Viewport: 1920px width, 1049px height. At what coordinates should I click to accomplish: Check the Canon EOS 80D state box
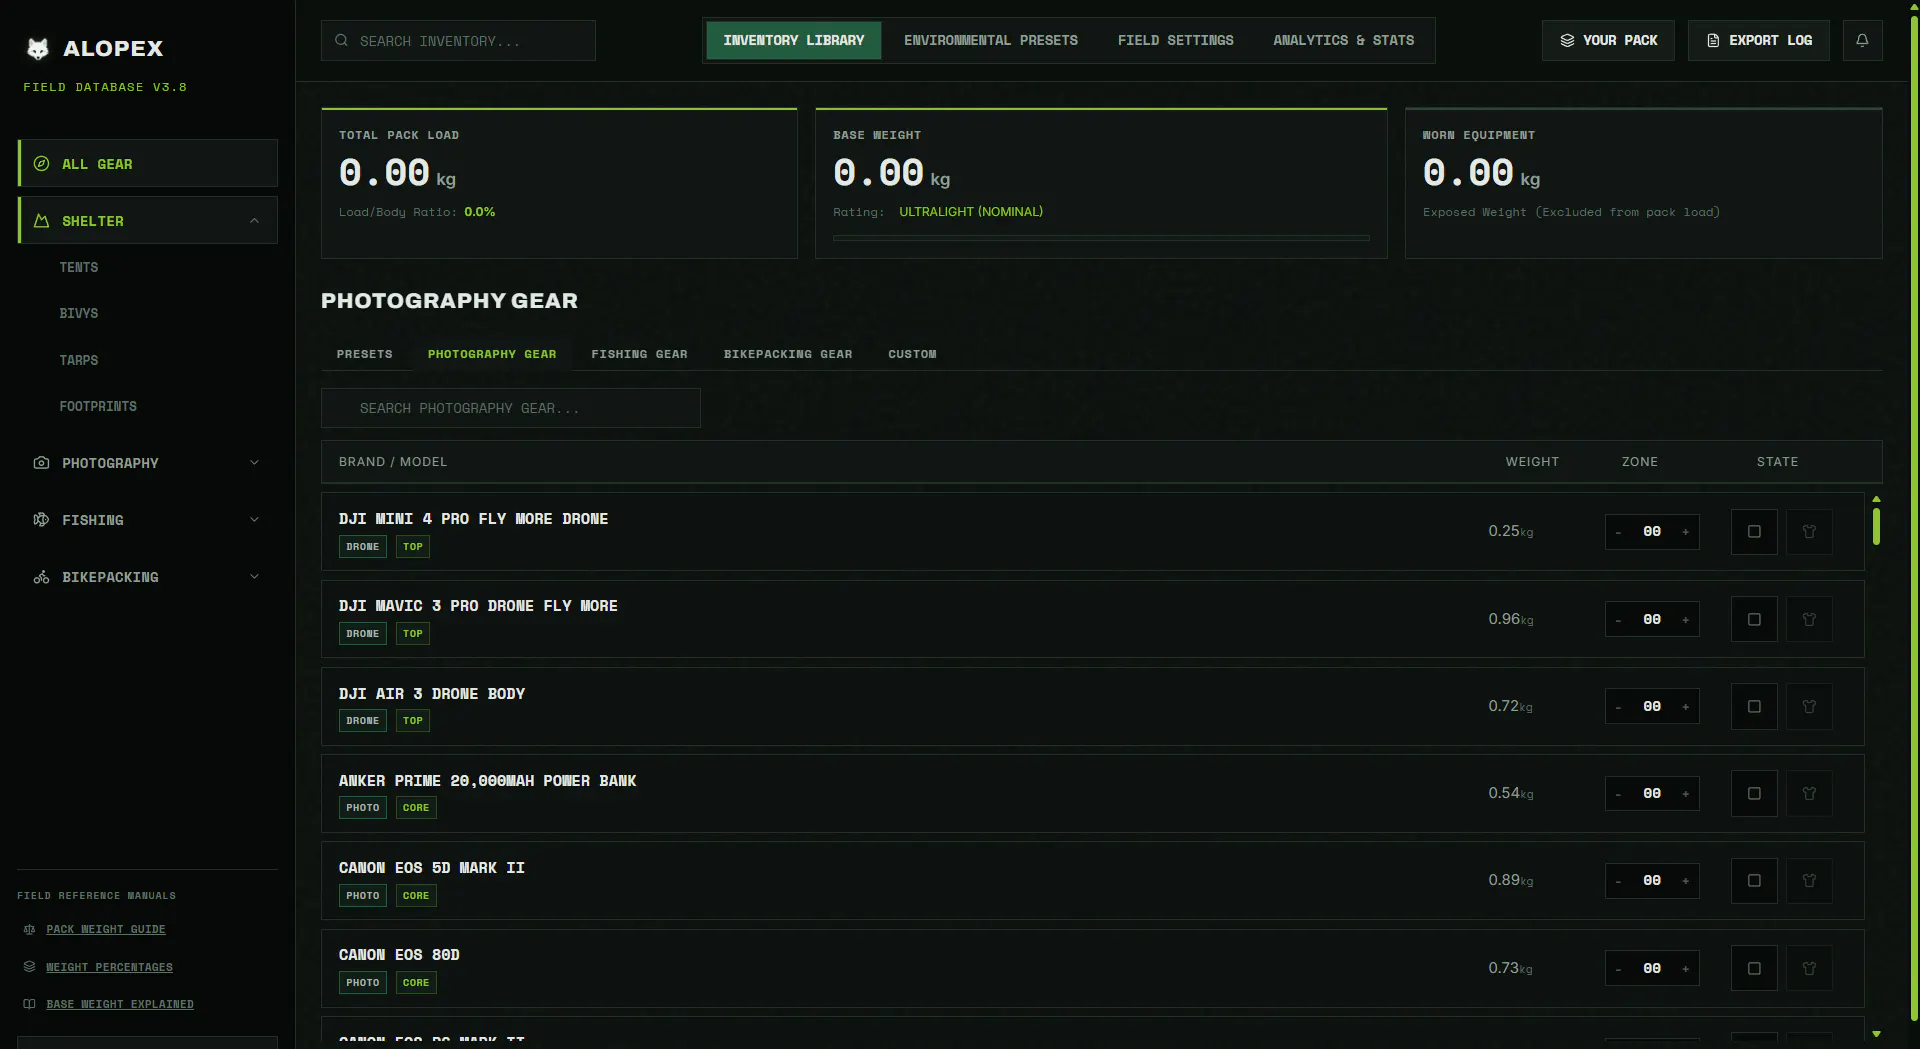click(1754, 968)
